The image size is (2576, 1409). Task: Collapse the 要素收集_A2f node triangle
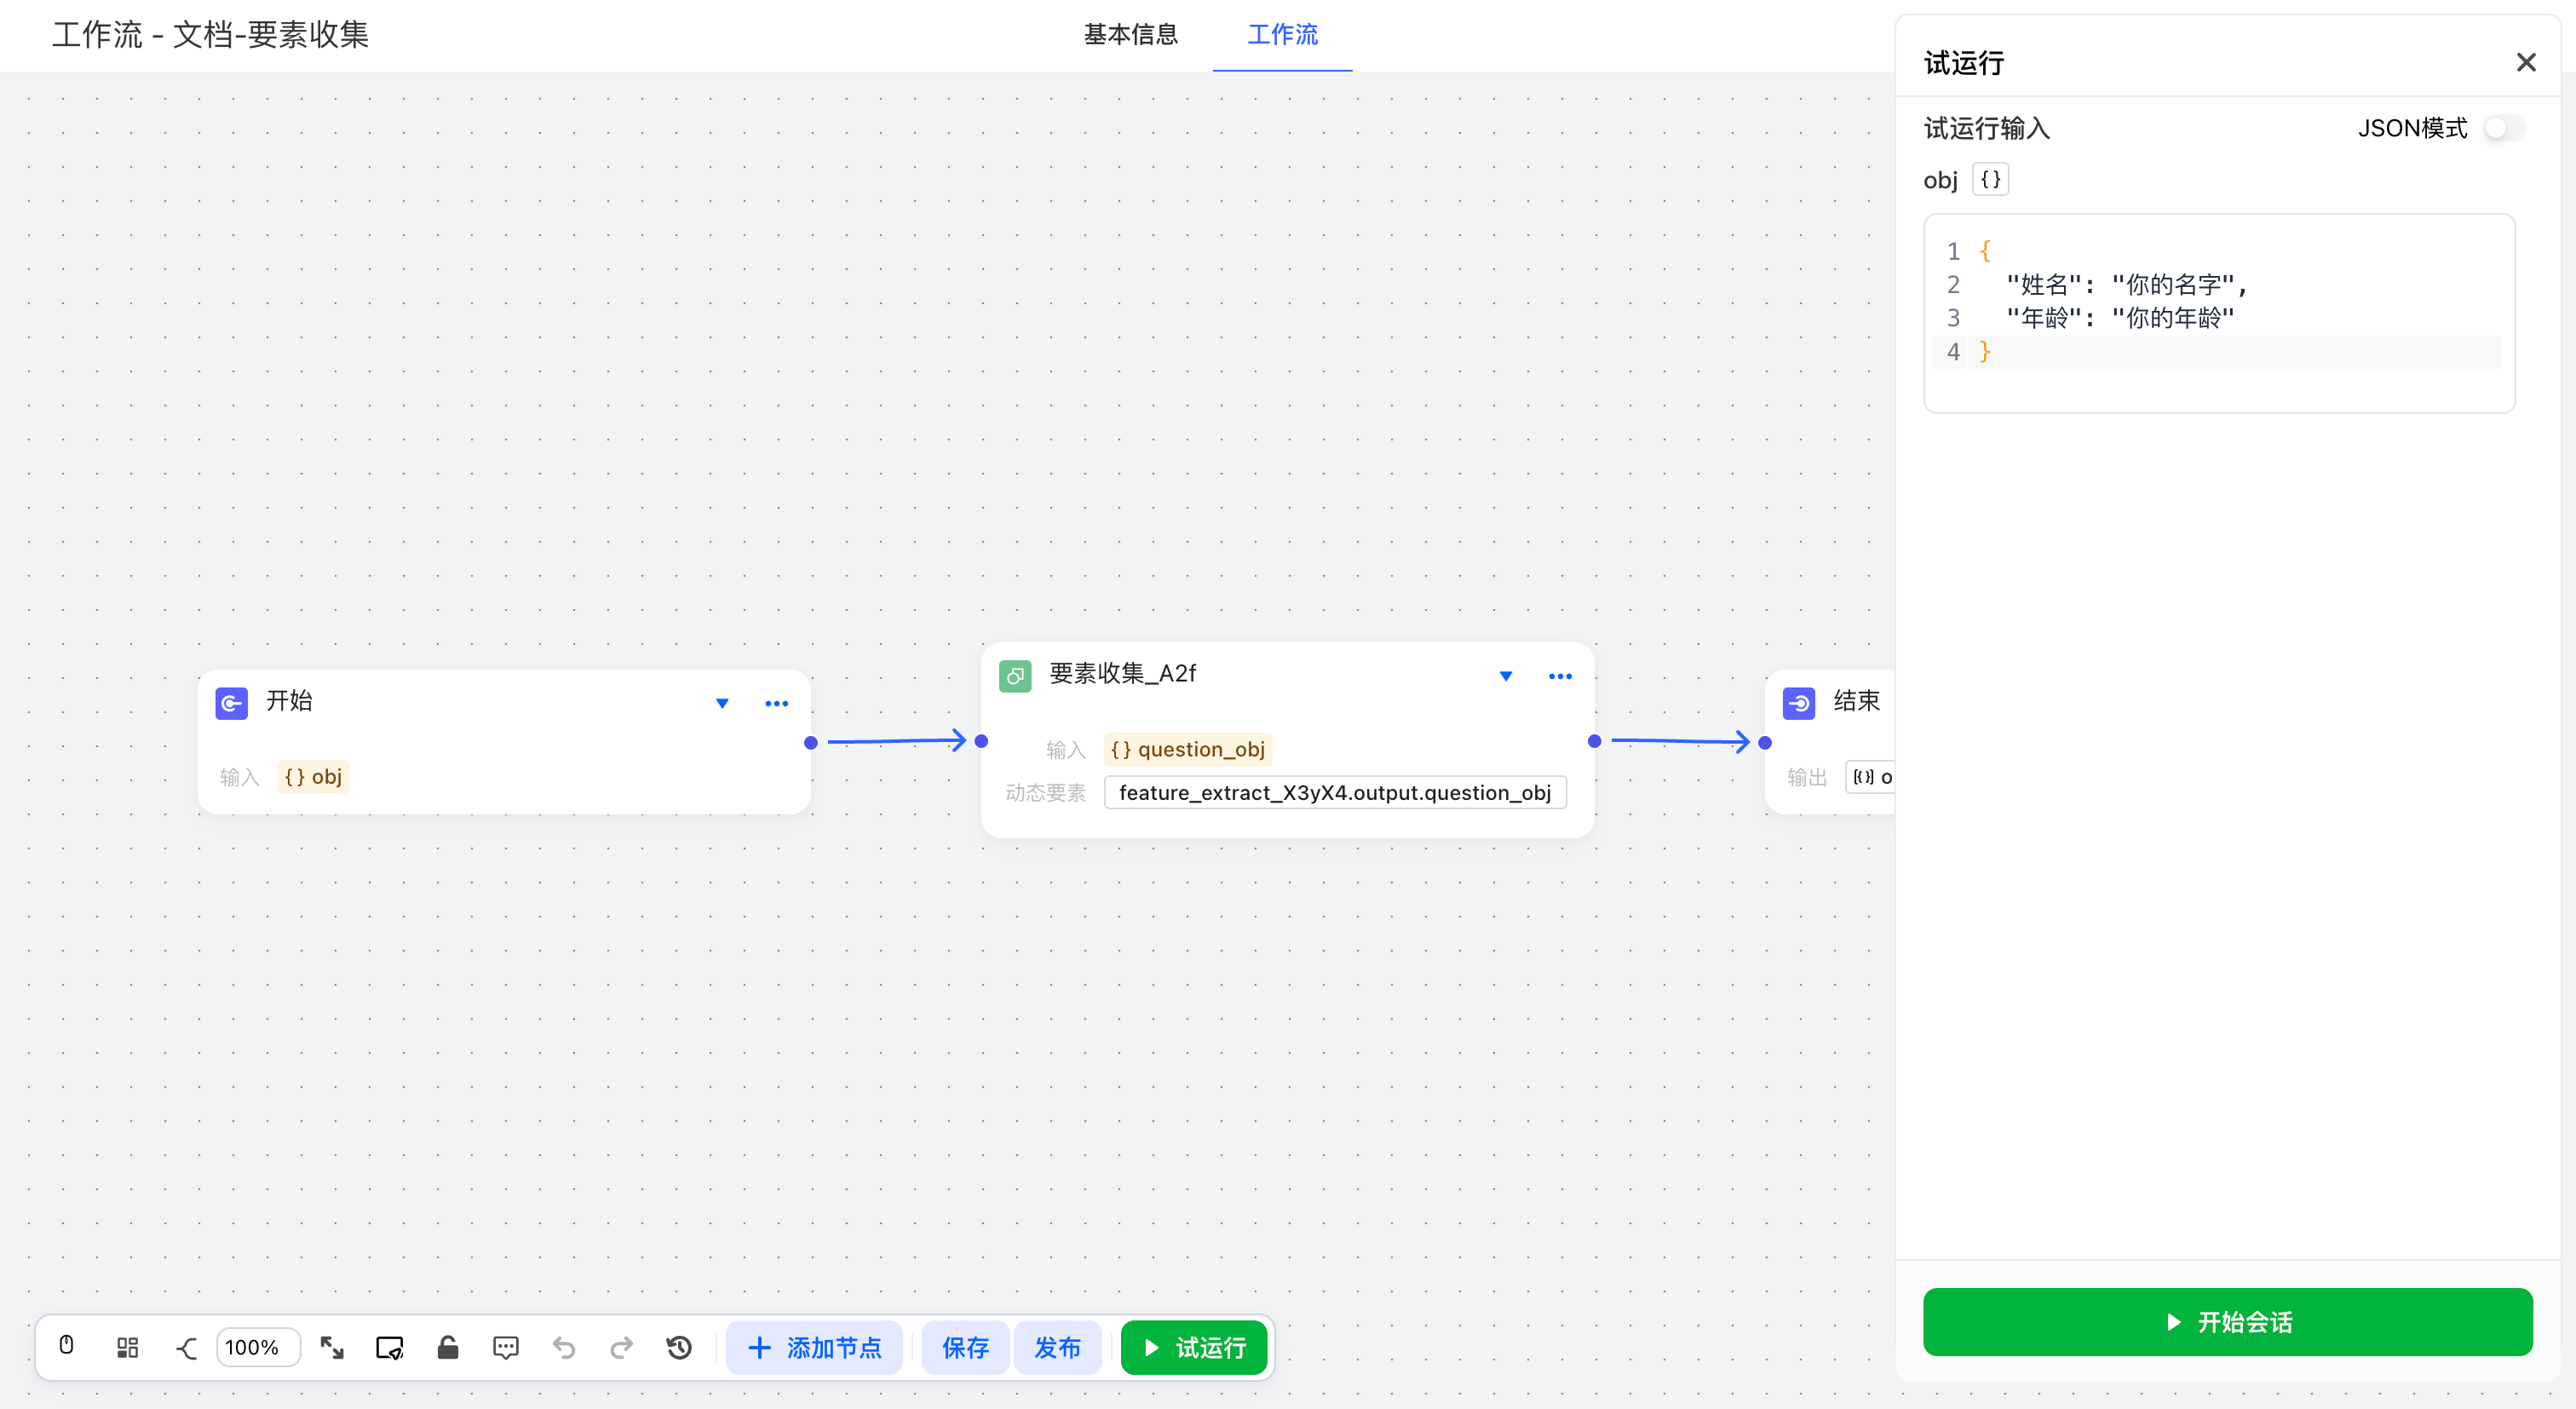pos(1505,676)
